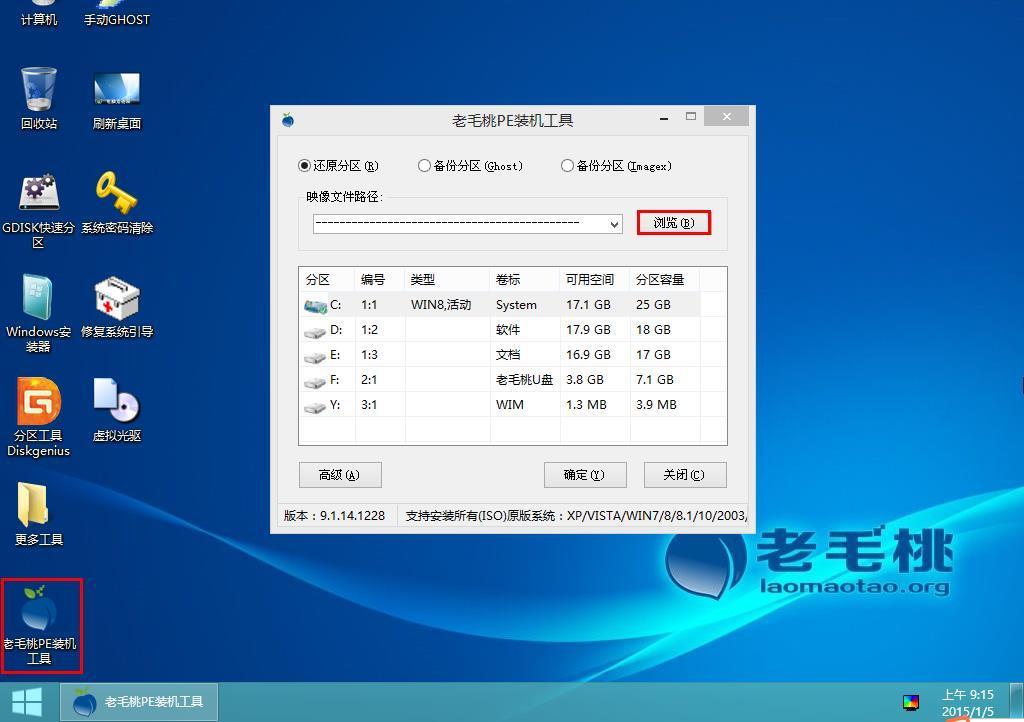Select the D: 软件 partition row
Viewport: 1024px width, 722px height.
[x=450, y=329]
